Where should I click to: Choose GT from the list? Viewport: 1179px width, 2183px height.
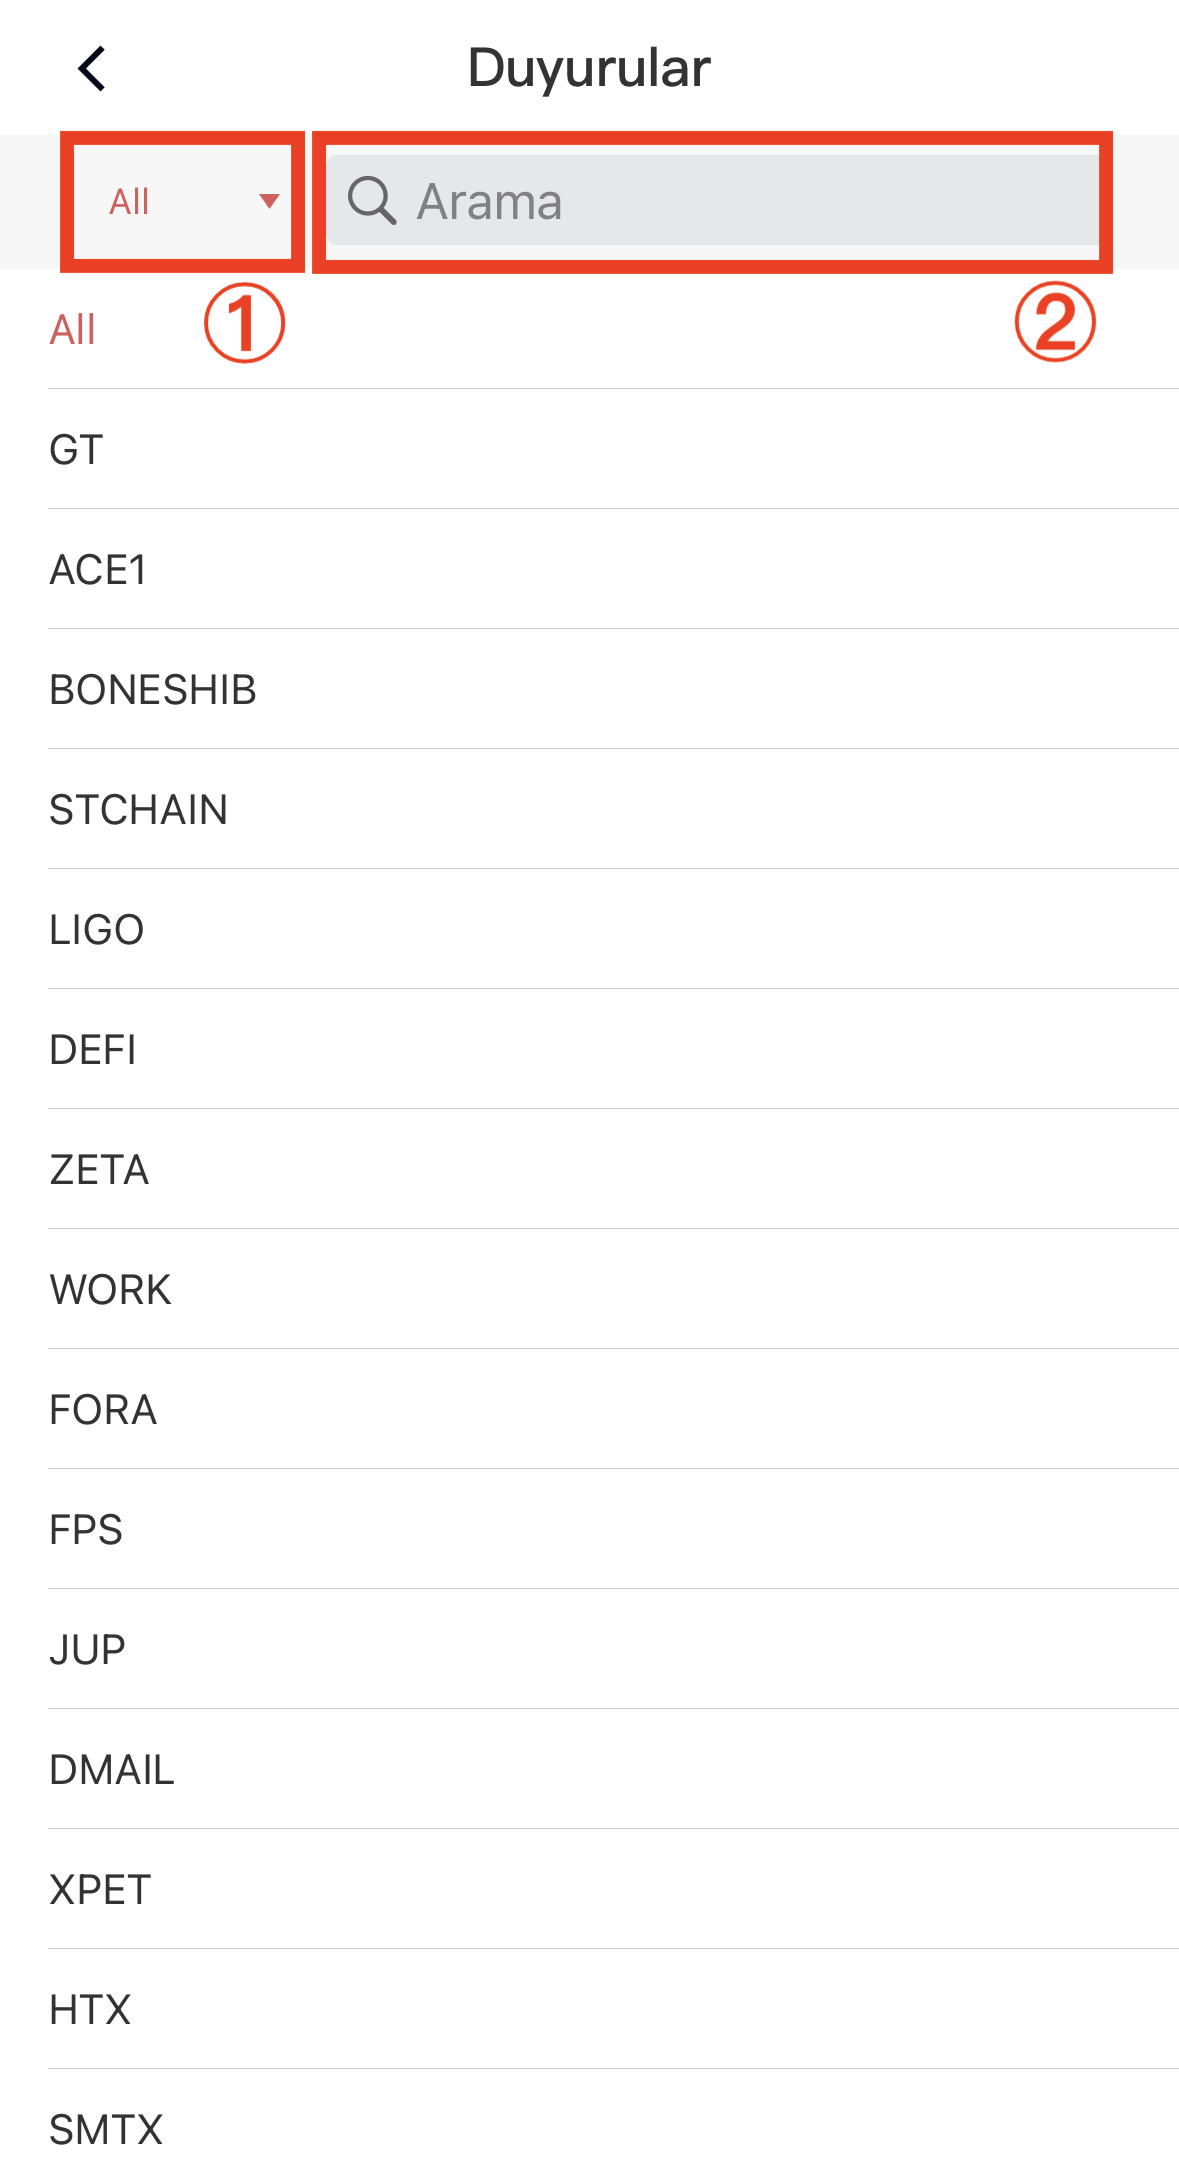point(77,450)
